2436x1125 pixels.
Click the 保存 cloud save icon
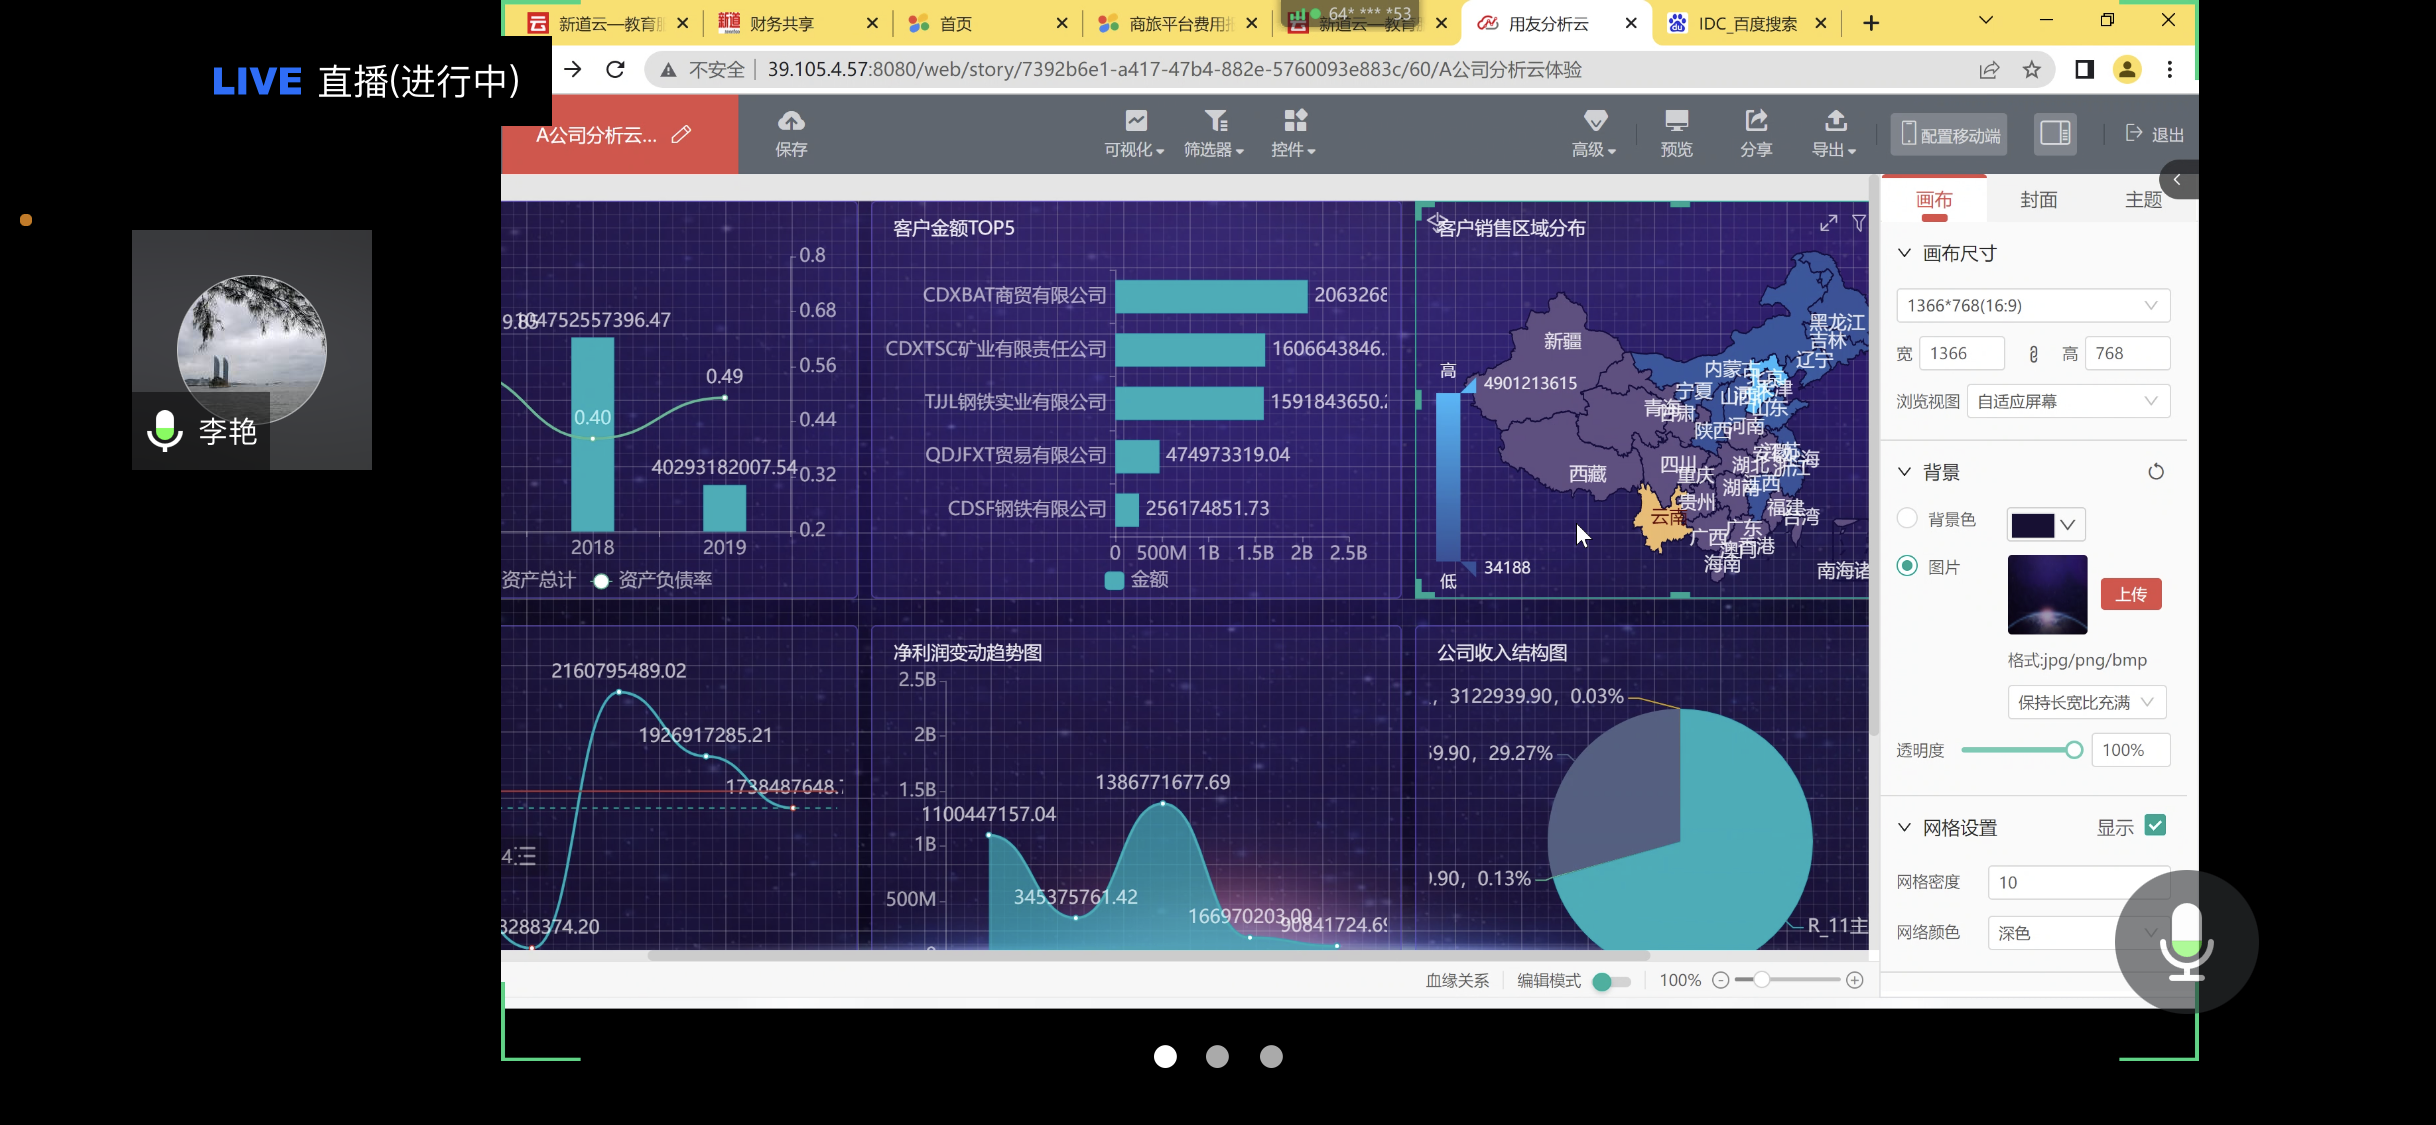790,123
